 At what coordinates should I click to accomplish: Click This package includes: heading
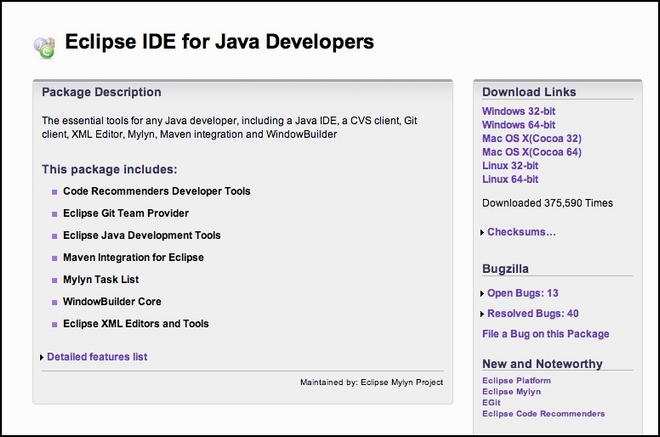click(x=109, y=169)
